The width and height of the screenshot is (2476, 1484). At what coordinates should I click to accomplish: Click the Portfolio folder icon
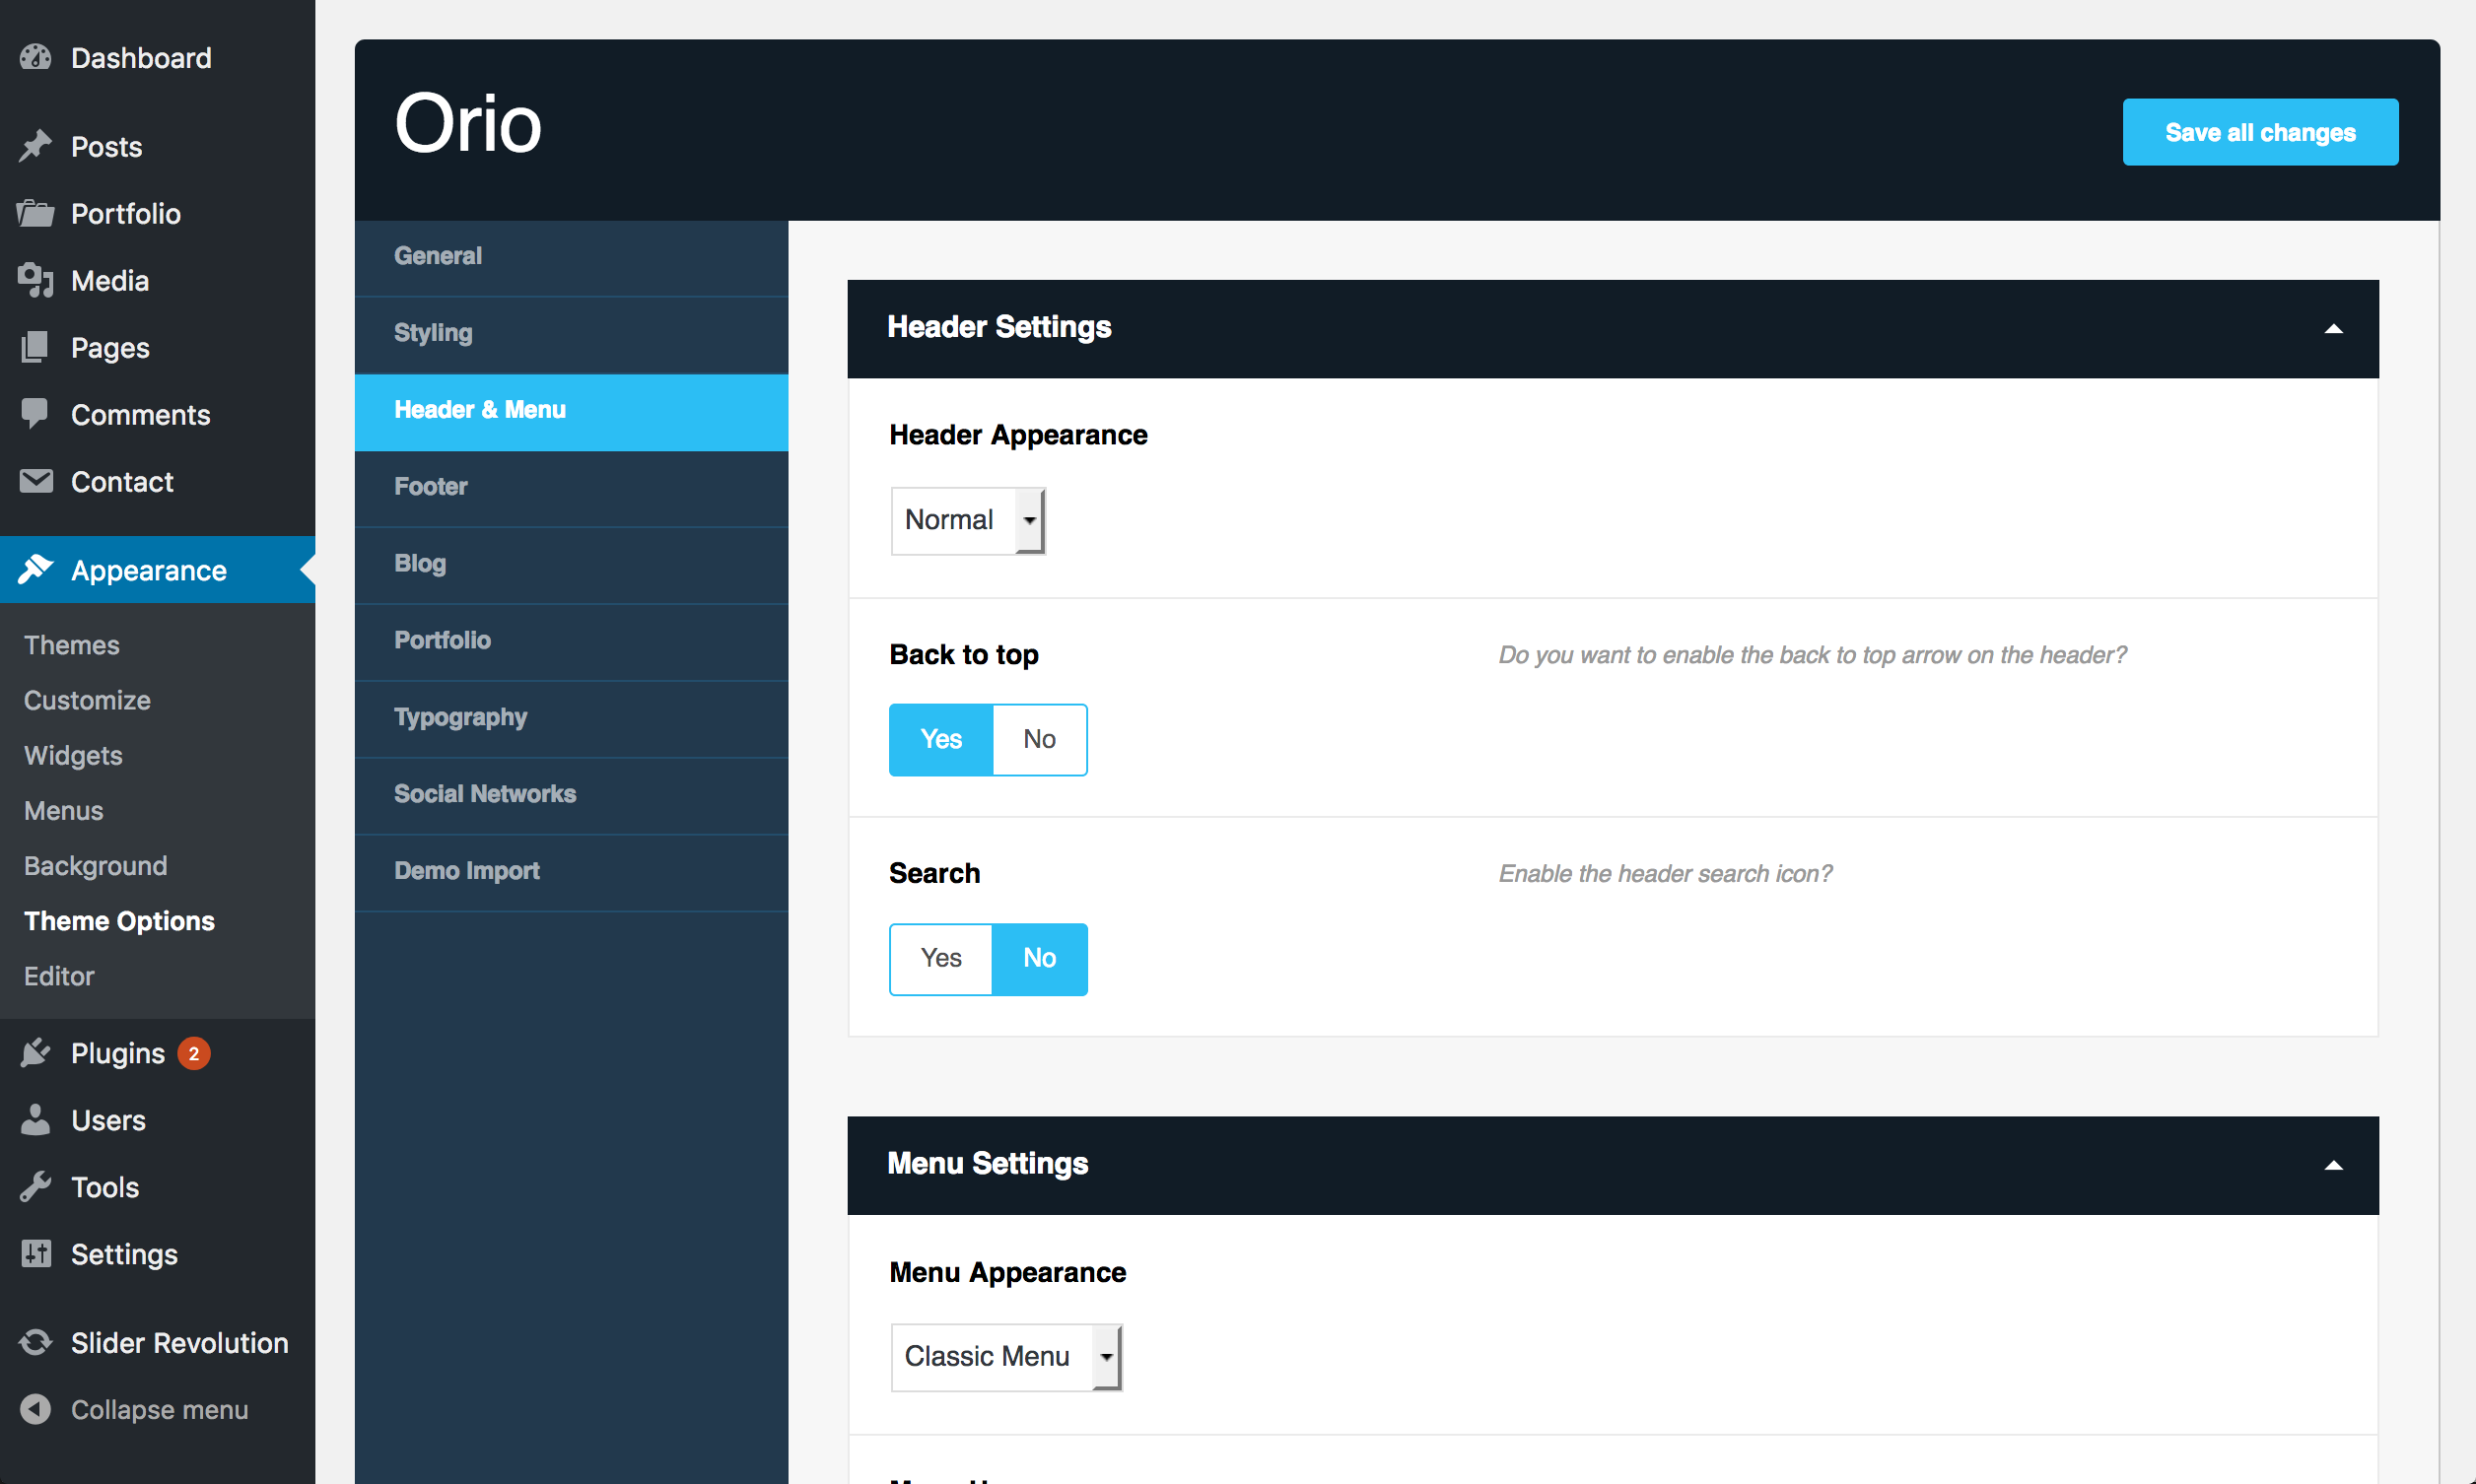[35, 213]
